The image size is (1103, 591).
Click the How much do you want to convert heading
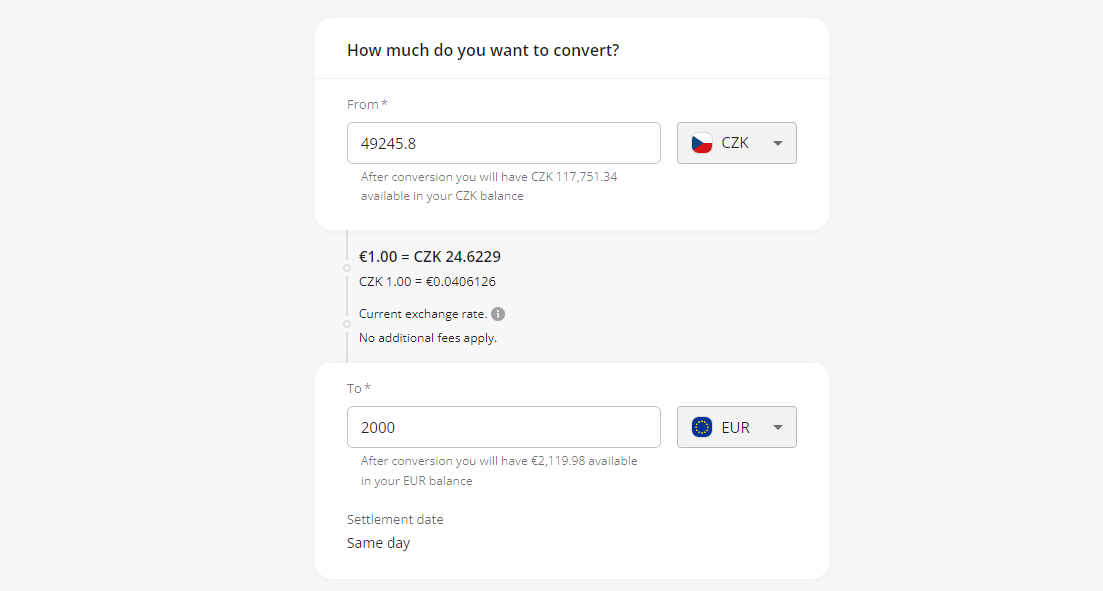483,51
